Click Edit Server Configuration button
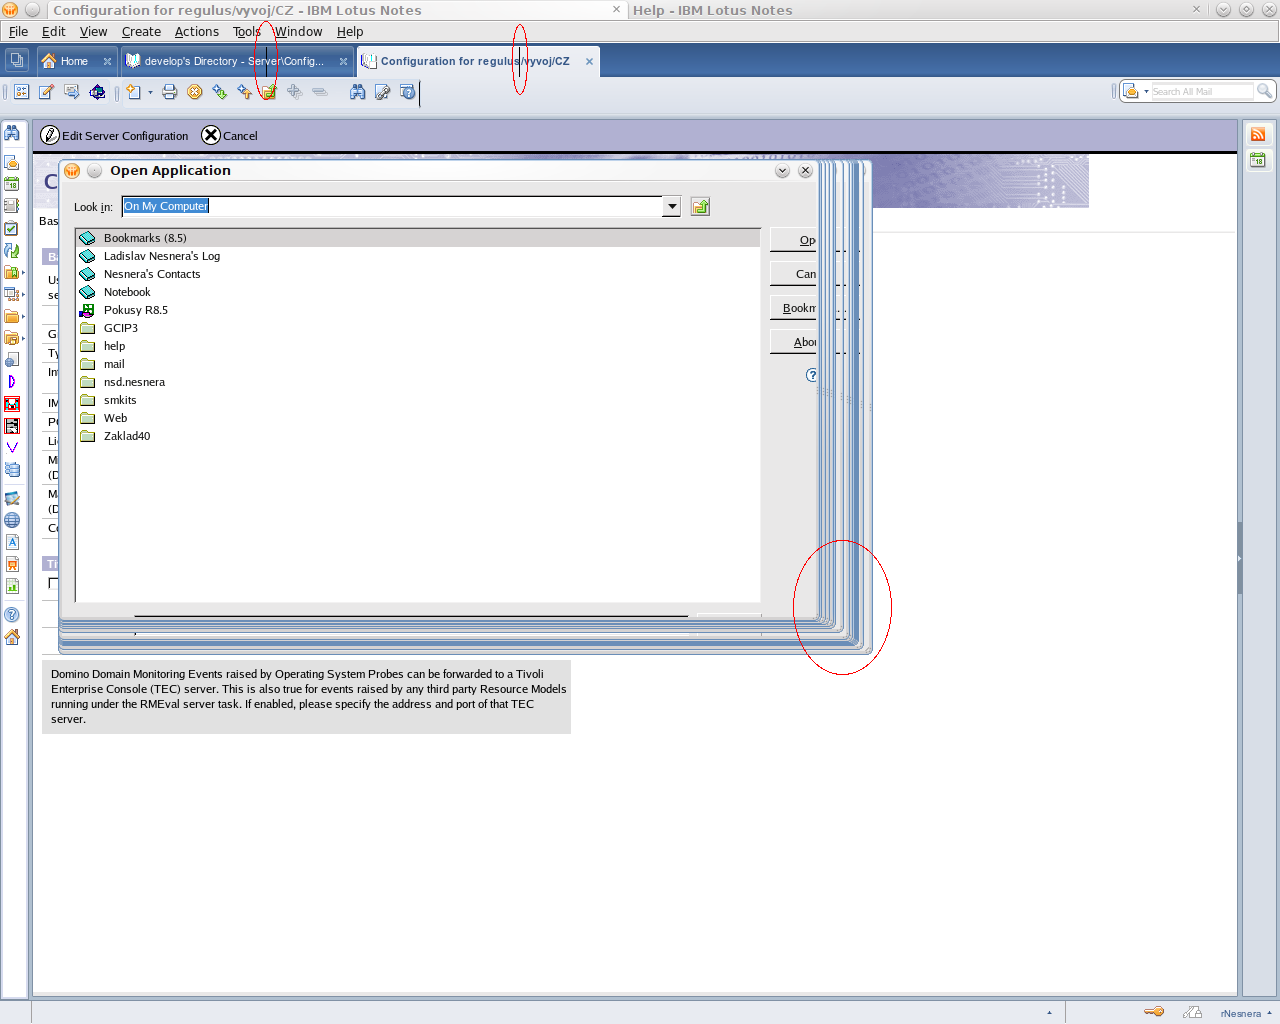Screen dimensions: 1280x1024 114,136
